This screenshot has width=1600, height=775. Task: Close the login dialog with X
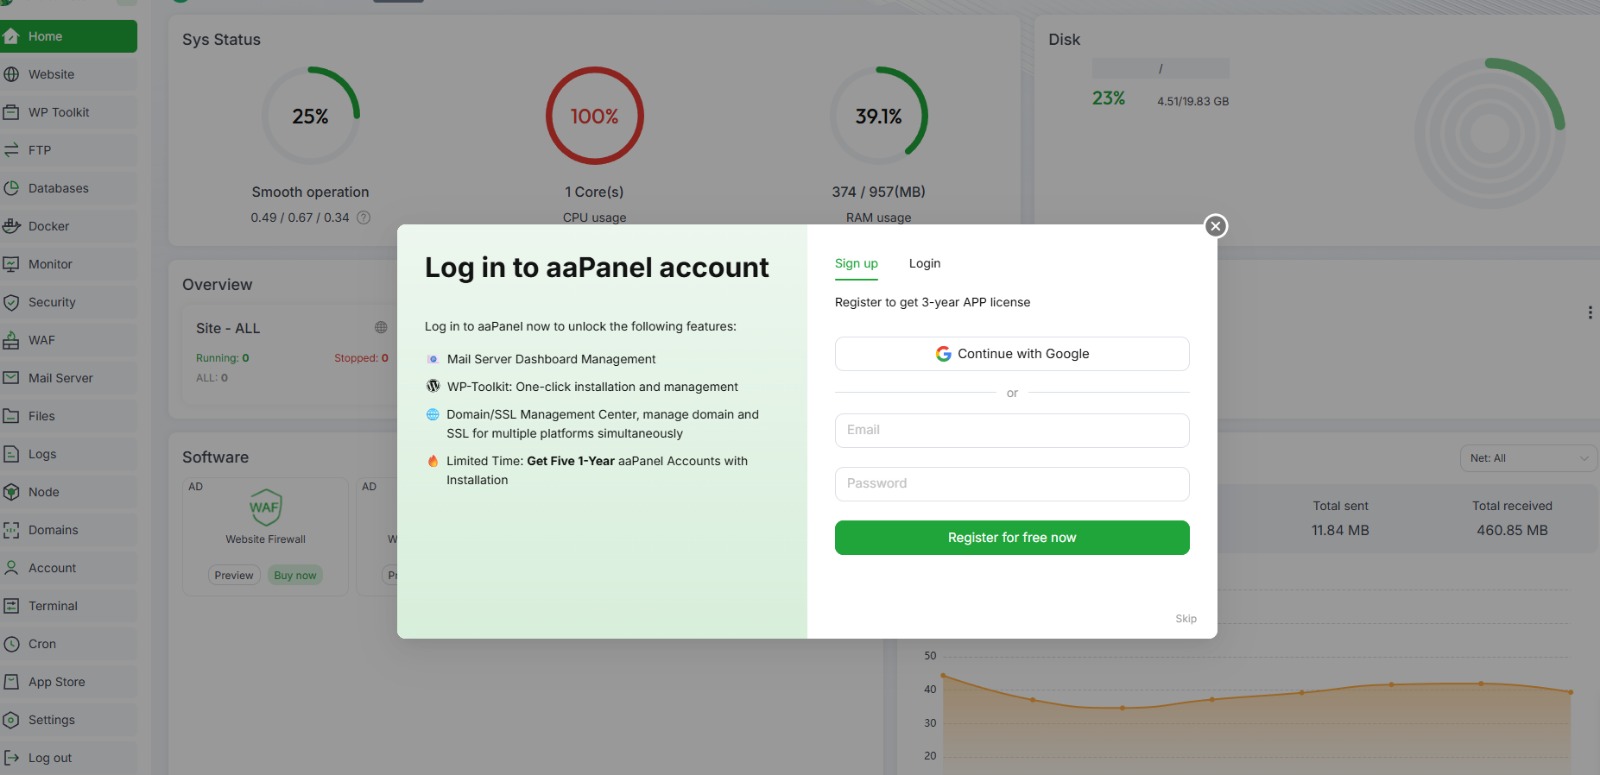click(1215, 226)
